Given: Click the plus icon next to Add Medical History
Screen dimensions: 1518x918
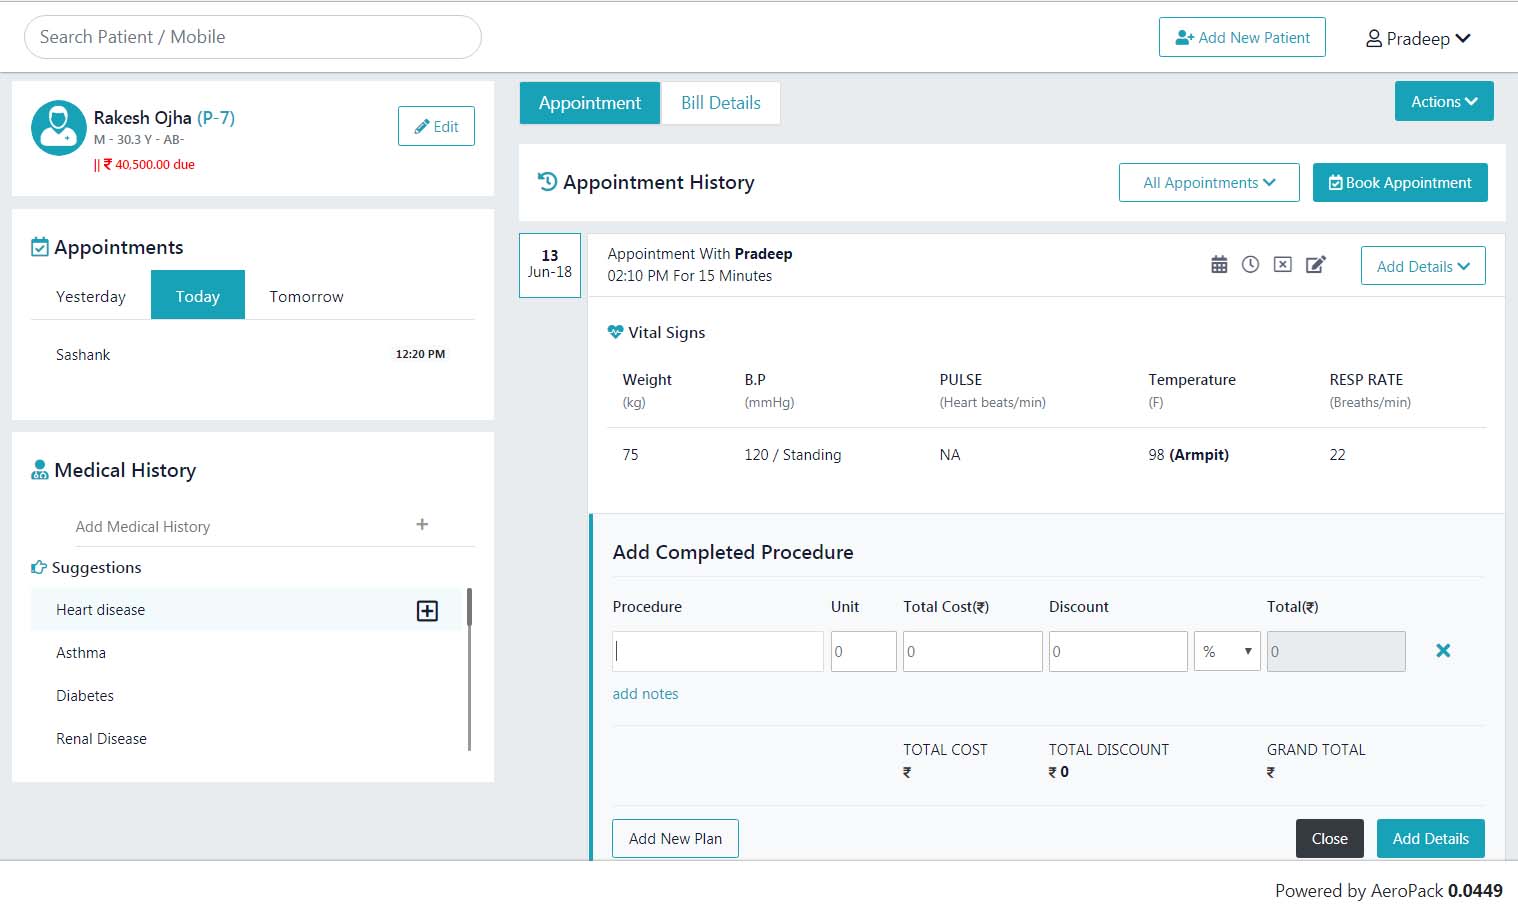Looking at the screenshot, I should click(x=422, y=525).
